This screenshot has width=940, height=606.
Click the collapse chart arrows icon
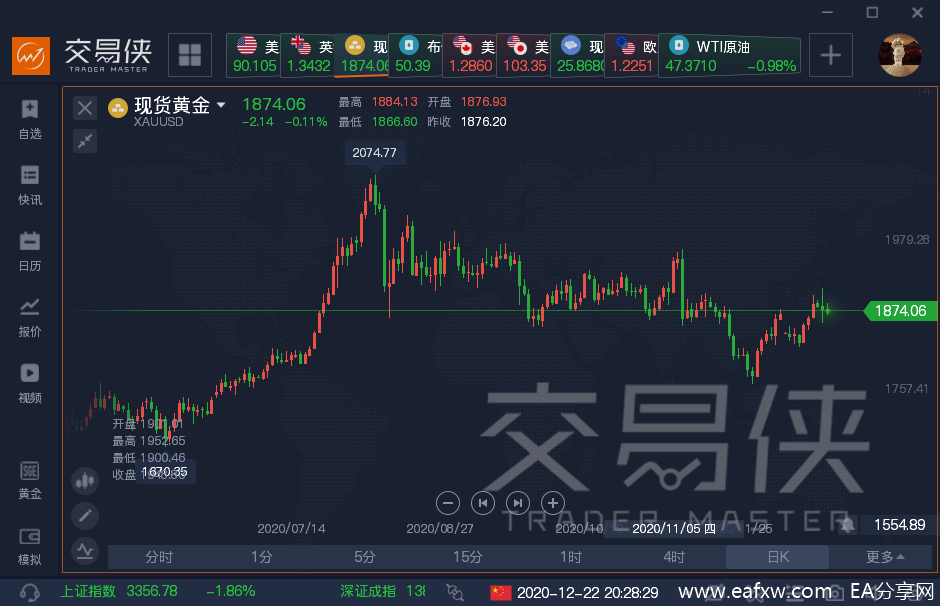point(85,141)
